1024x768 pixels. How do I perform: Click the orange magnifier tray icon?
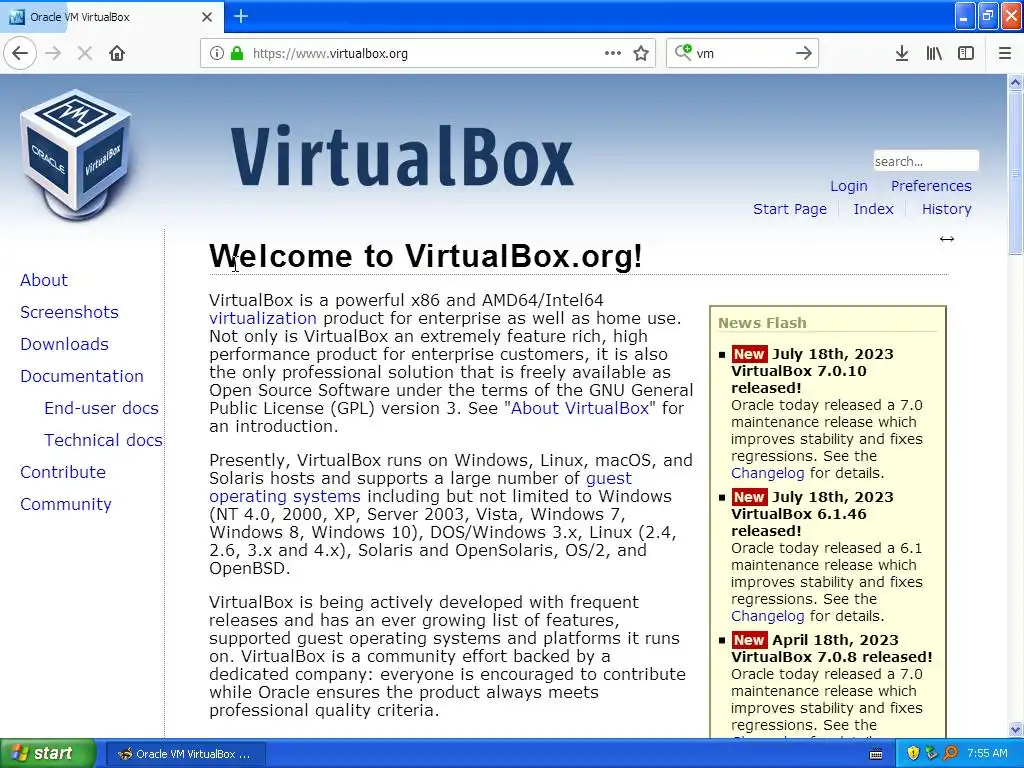click(x=950, y=754)
